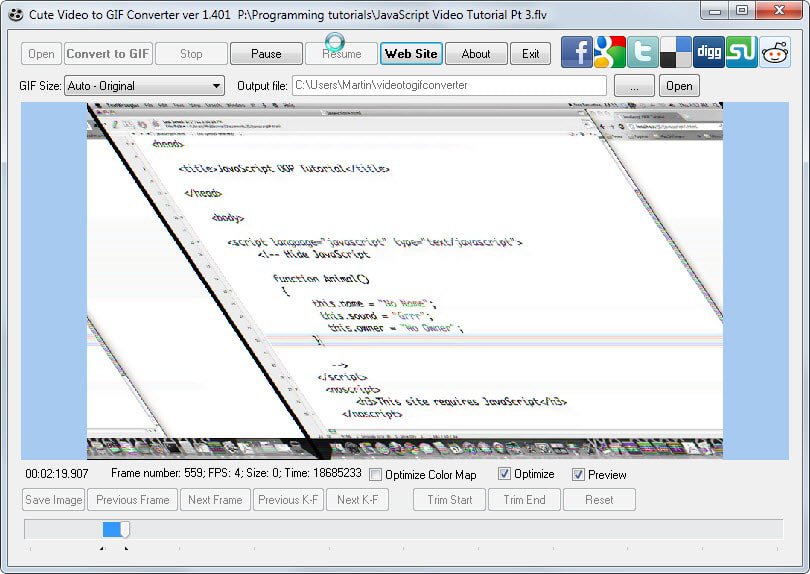
Task: Disable the Preview checkbox
Action: click(x=578, y=474)
